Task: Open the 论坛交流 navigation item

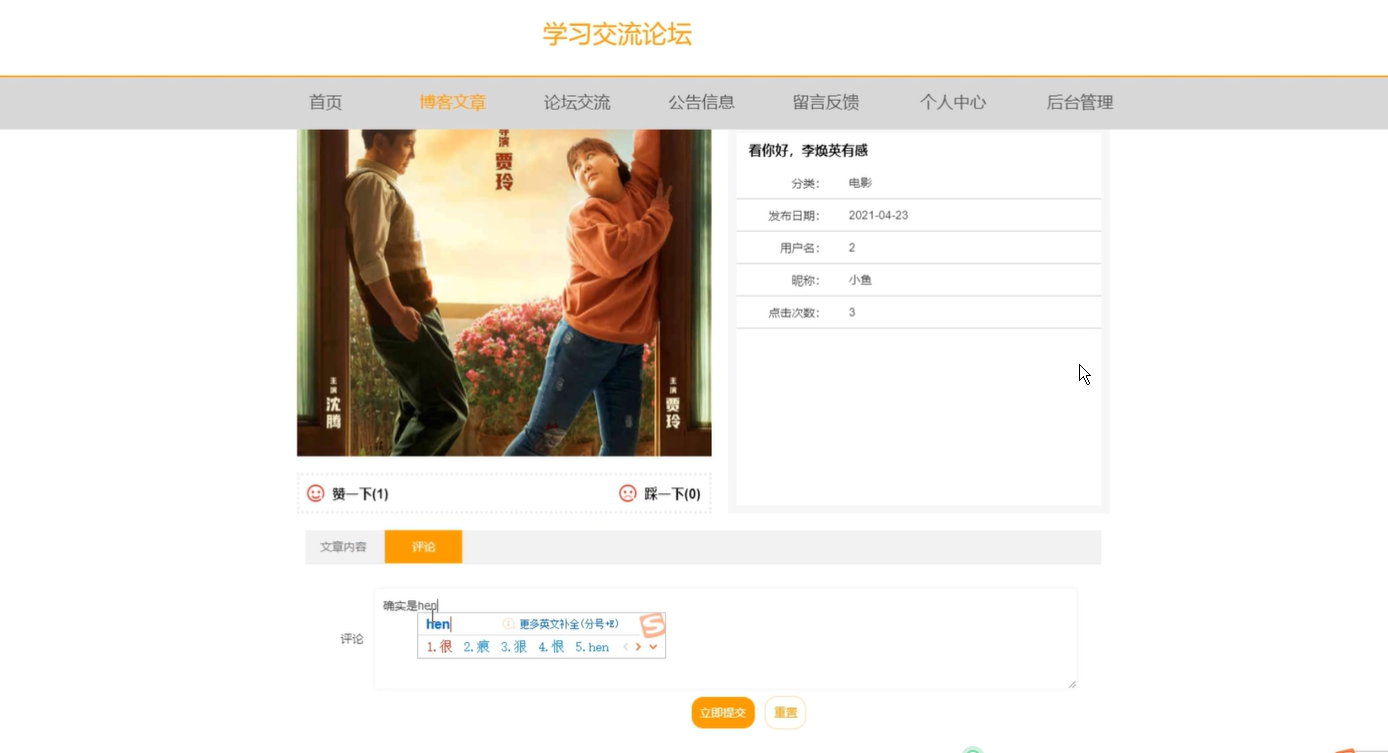Action: (x=577, y=102)
